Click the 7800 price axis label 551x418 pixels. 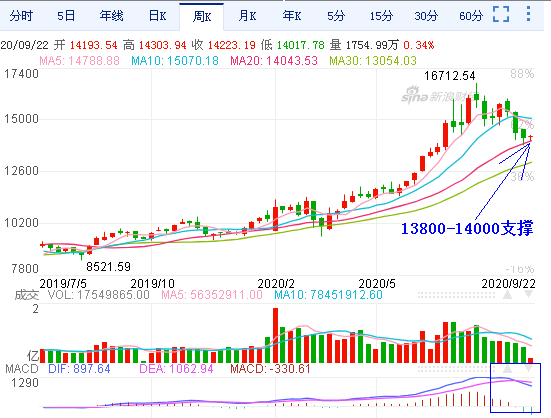click(x=25, y=269)
